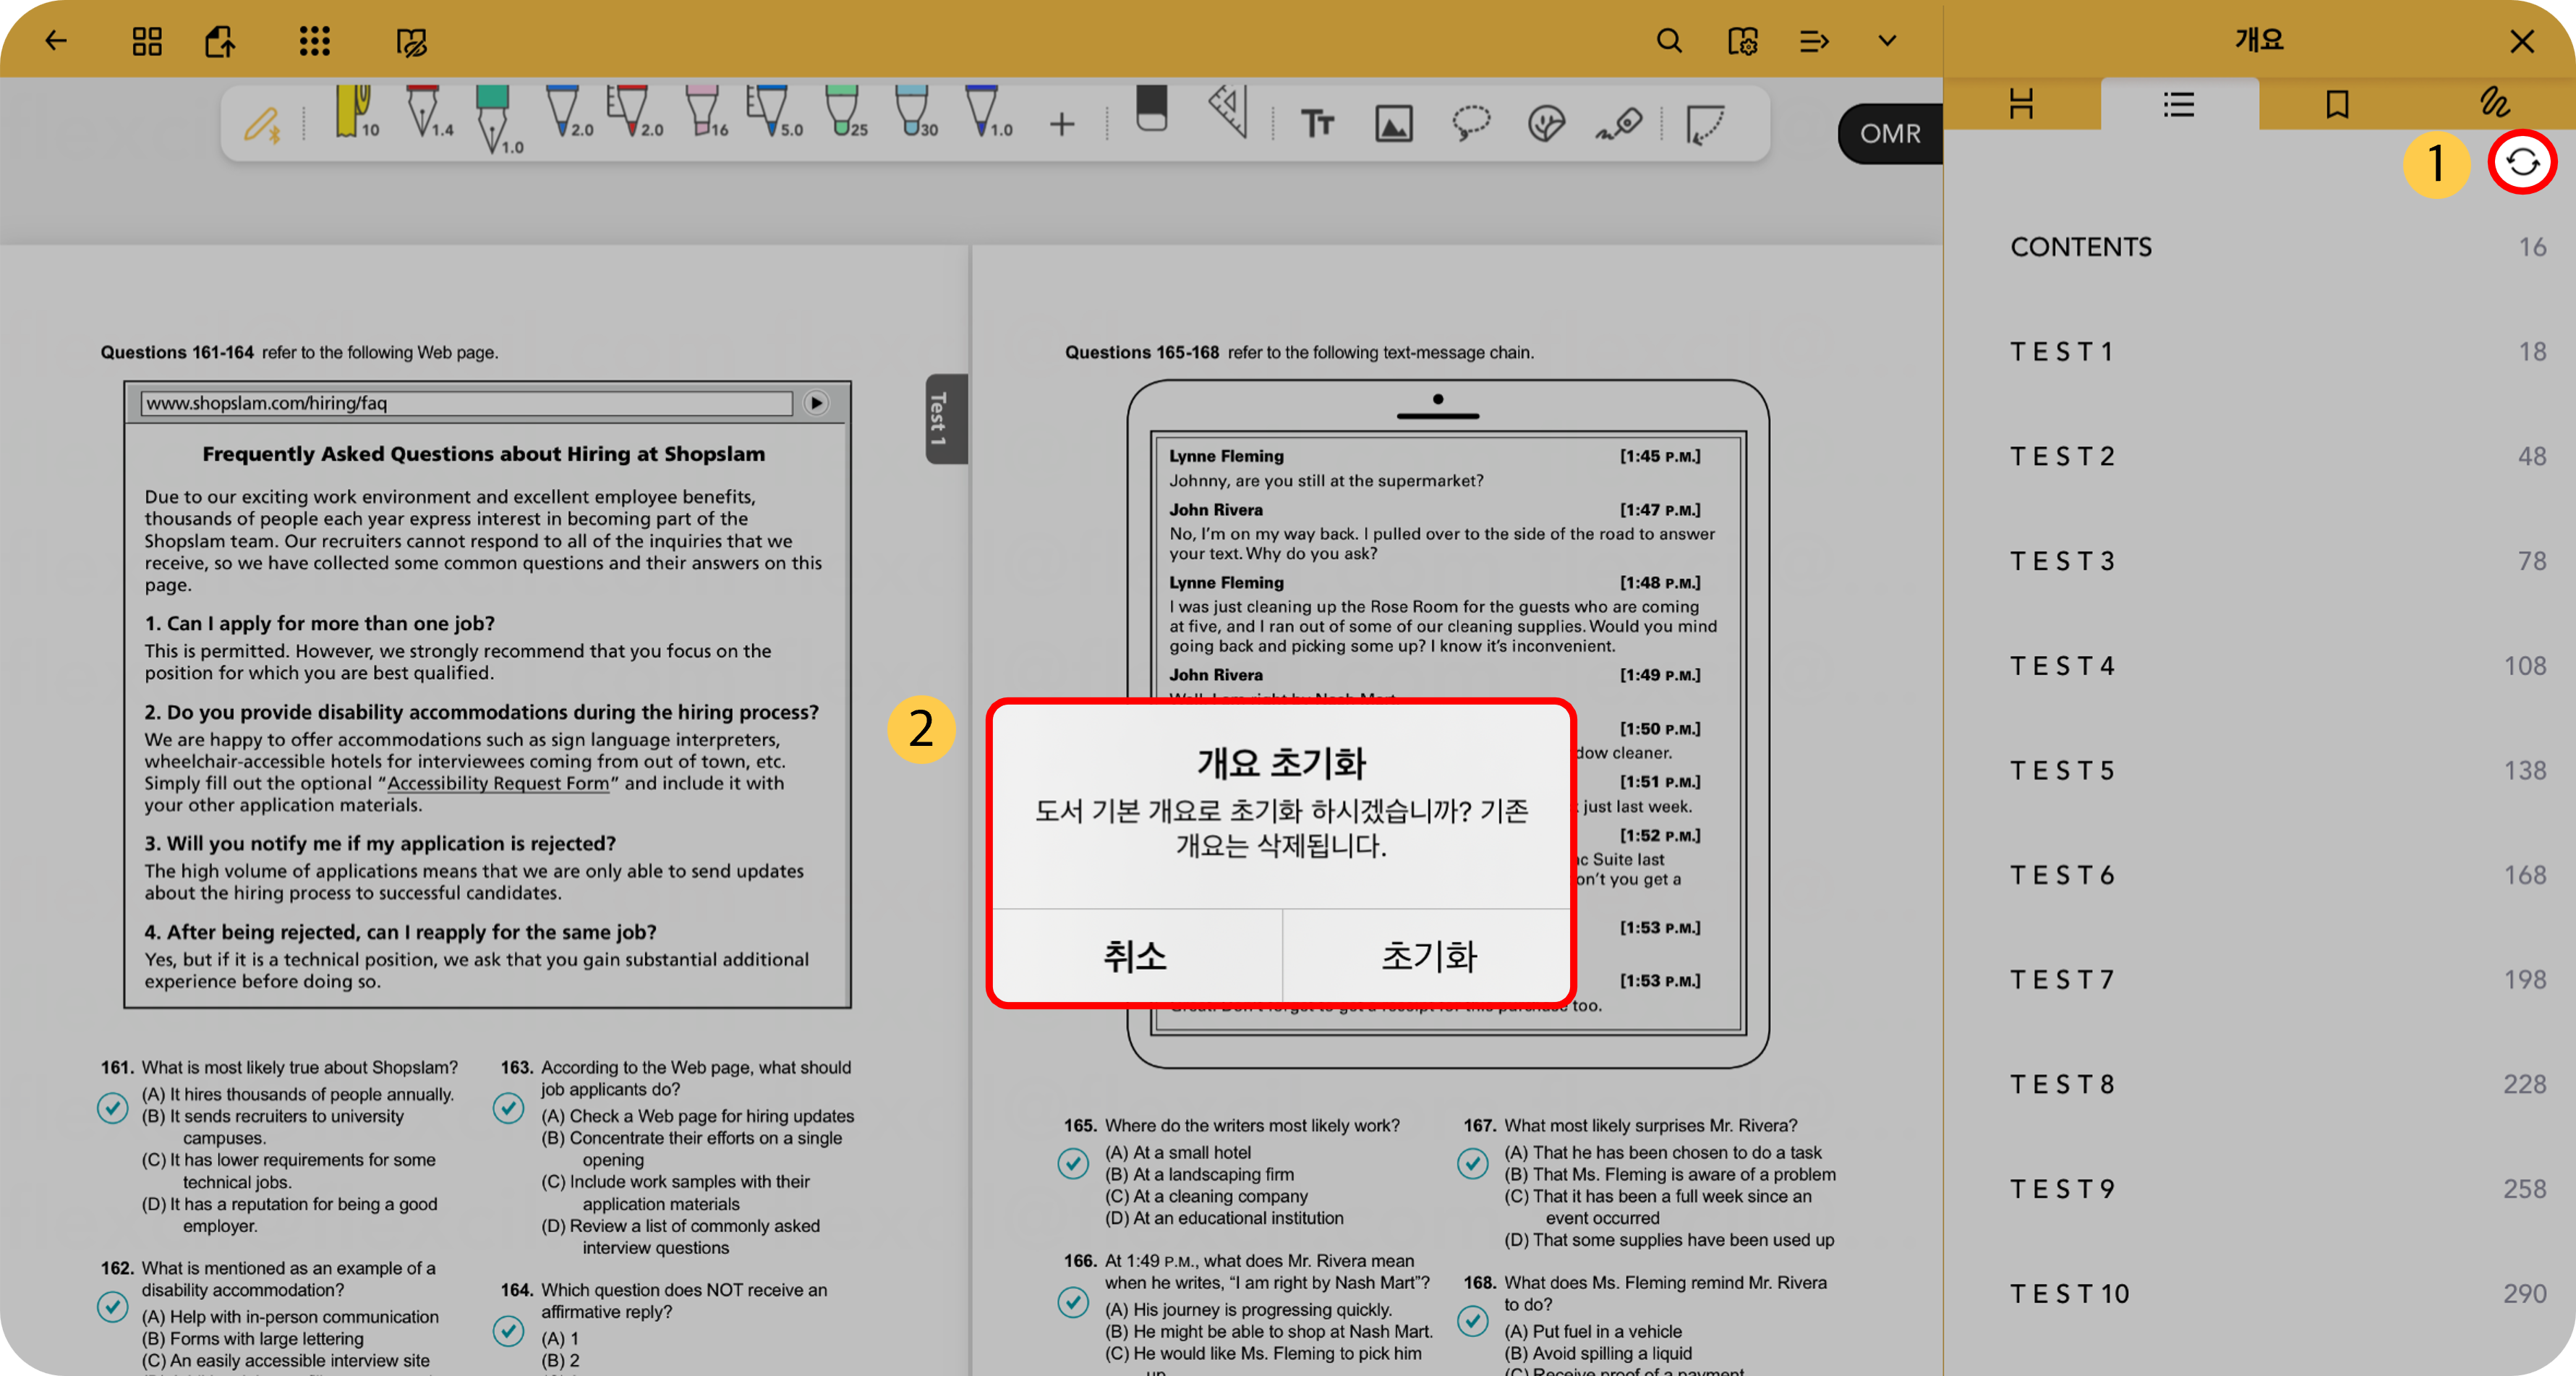
Task: Jump to TEST 5 in outline
Action: click(x=2260, y=771)
